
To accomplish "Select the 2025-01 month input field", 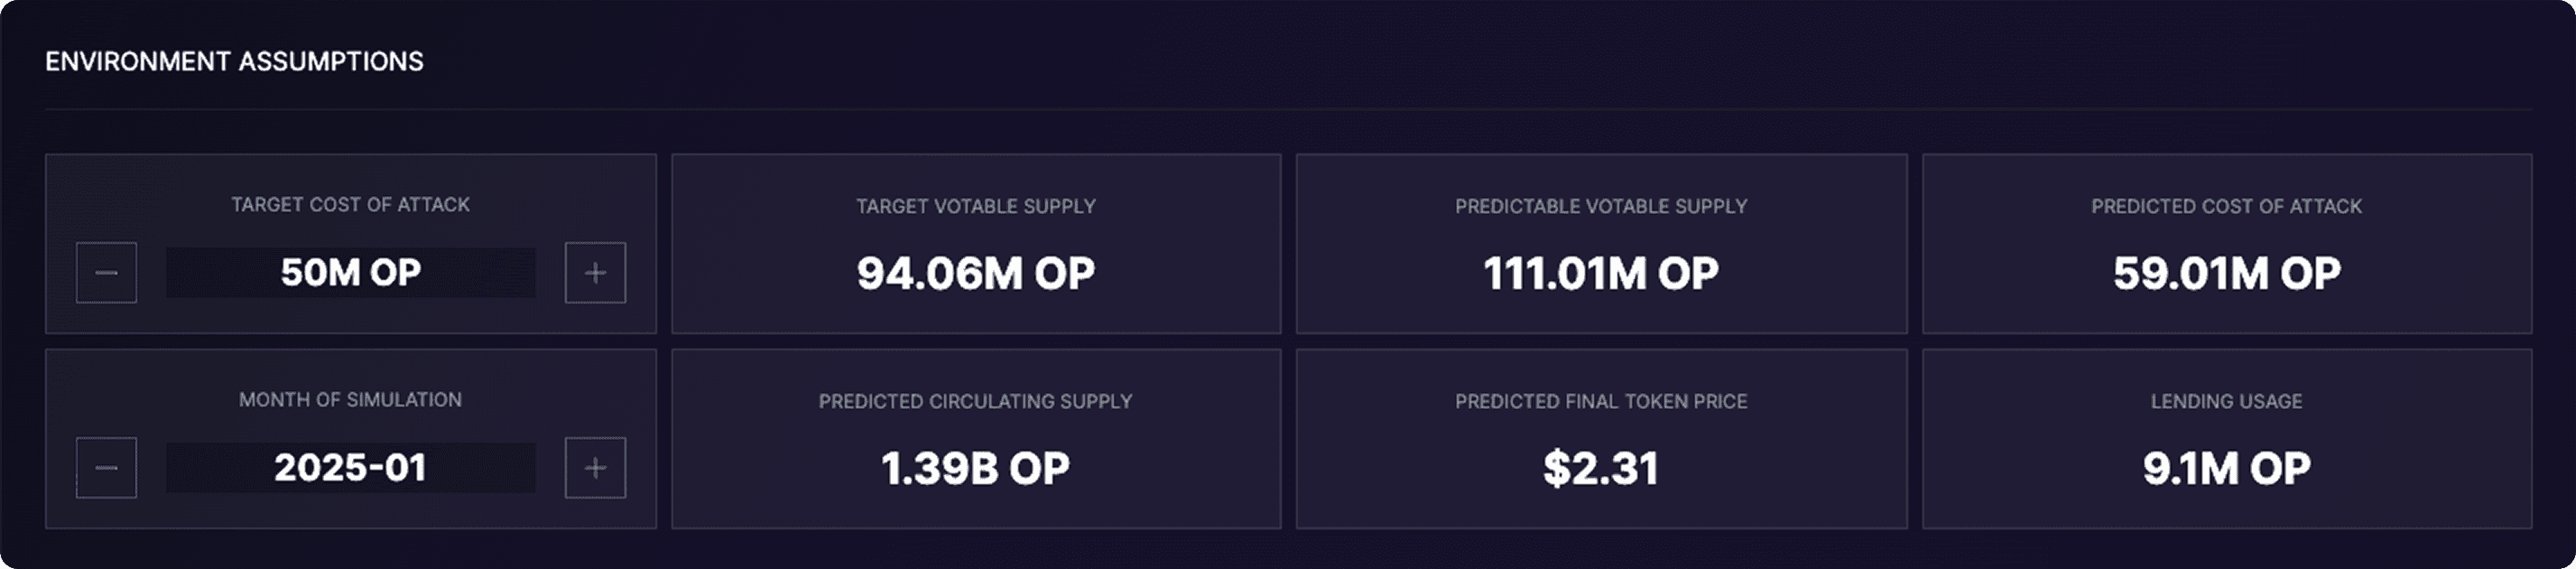I will [x=351, y=467].
